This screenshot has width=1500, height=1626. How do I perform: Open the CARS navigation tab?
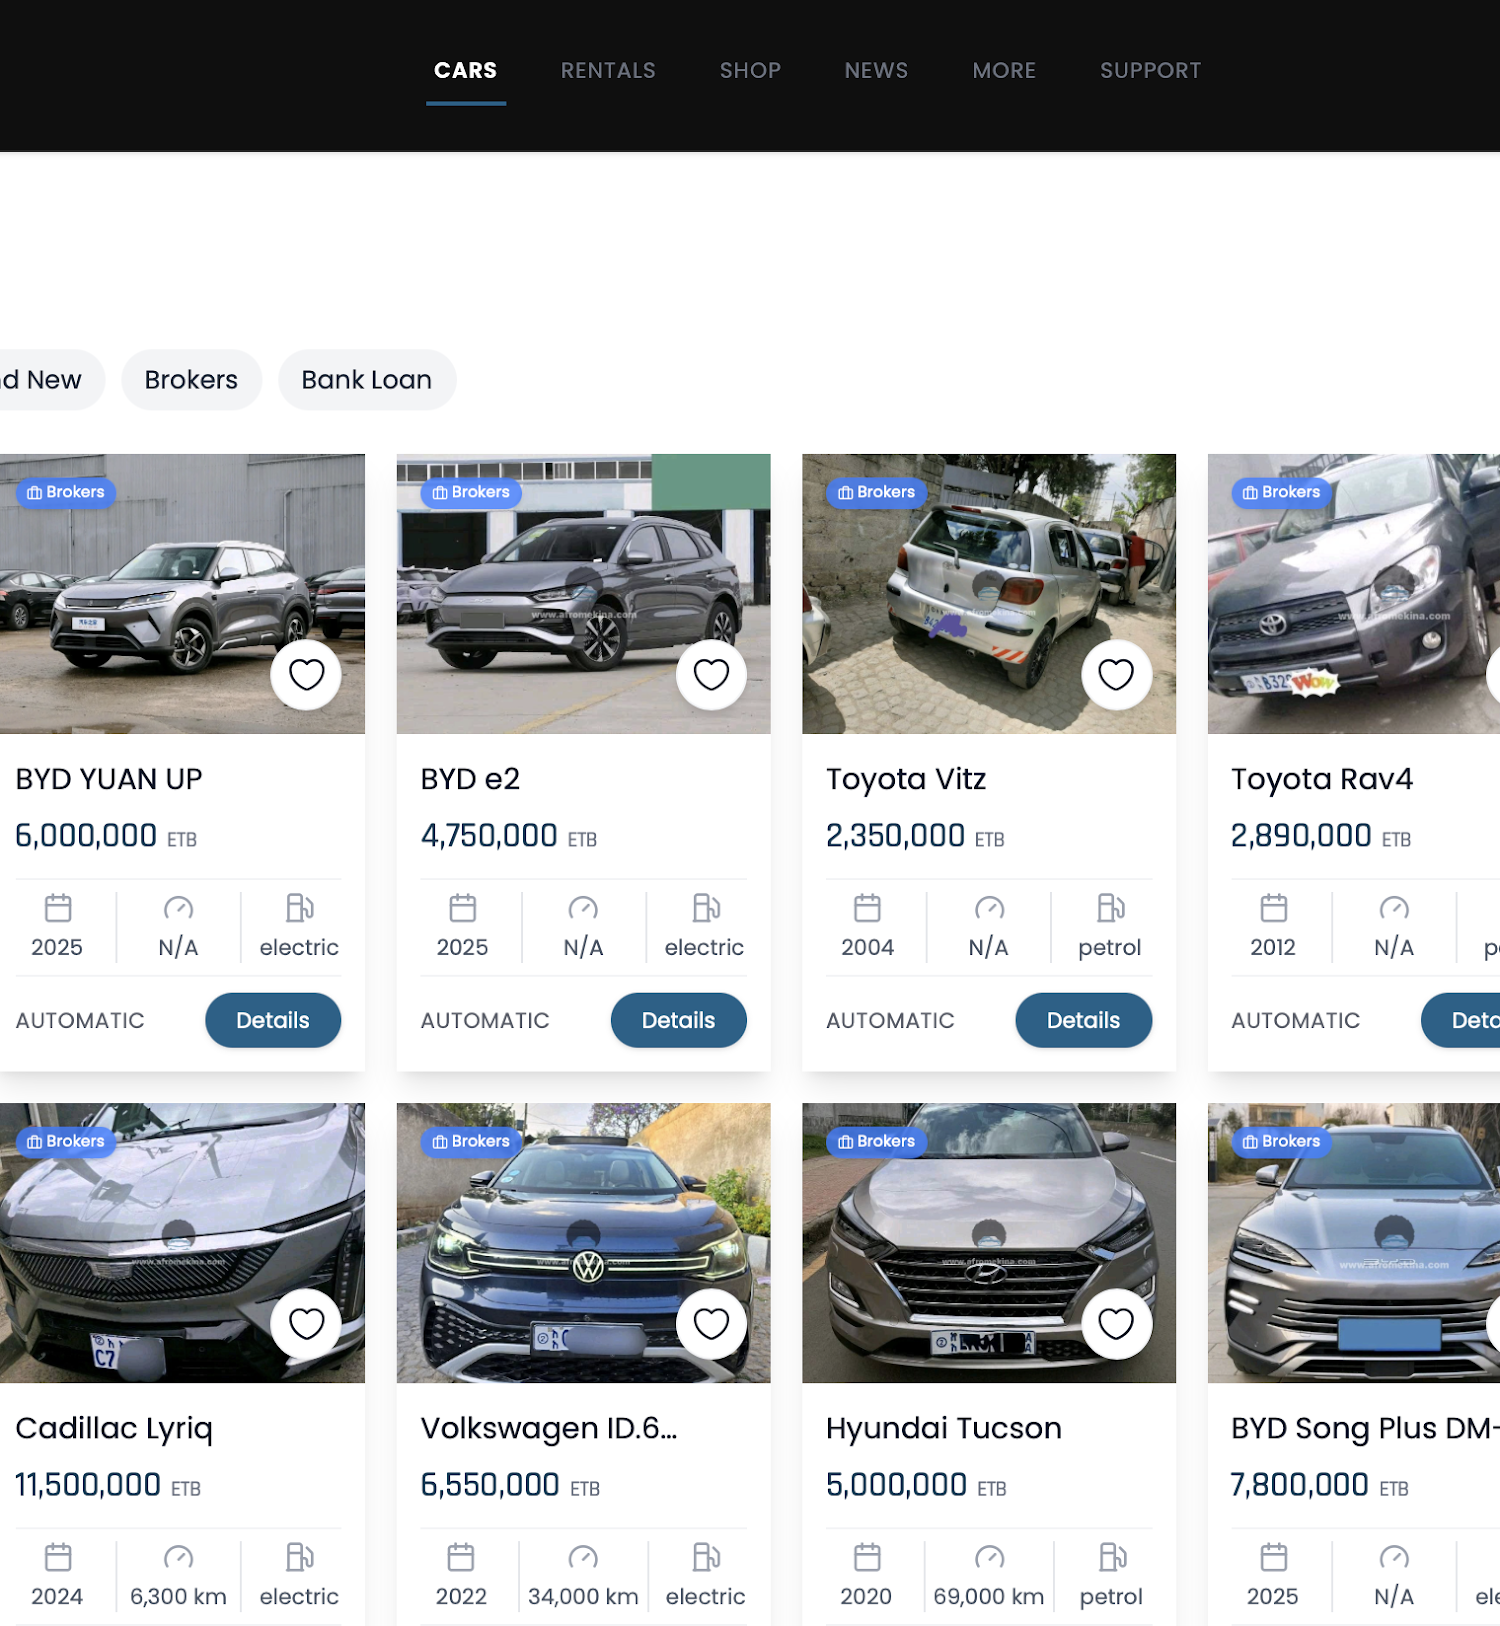pos(465,70)
